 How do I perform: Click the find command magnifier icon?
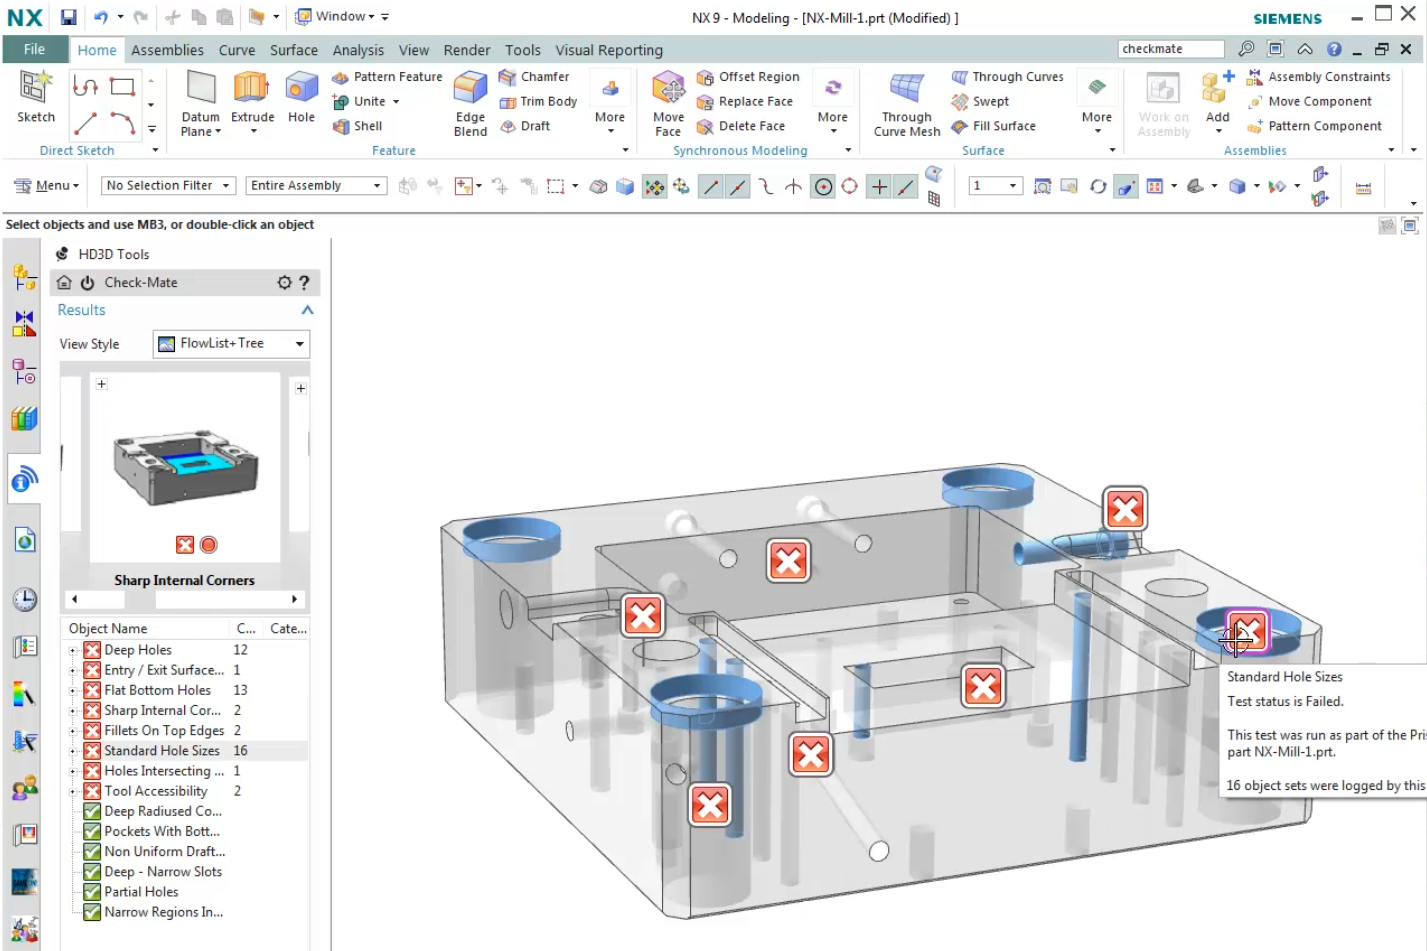[1246, 49]
